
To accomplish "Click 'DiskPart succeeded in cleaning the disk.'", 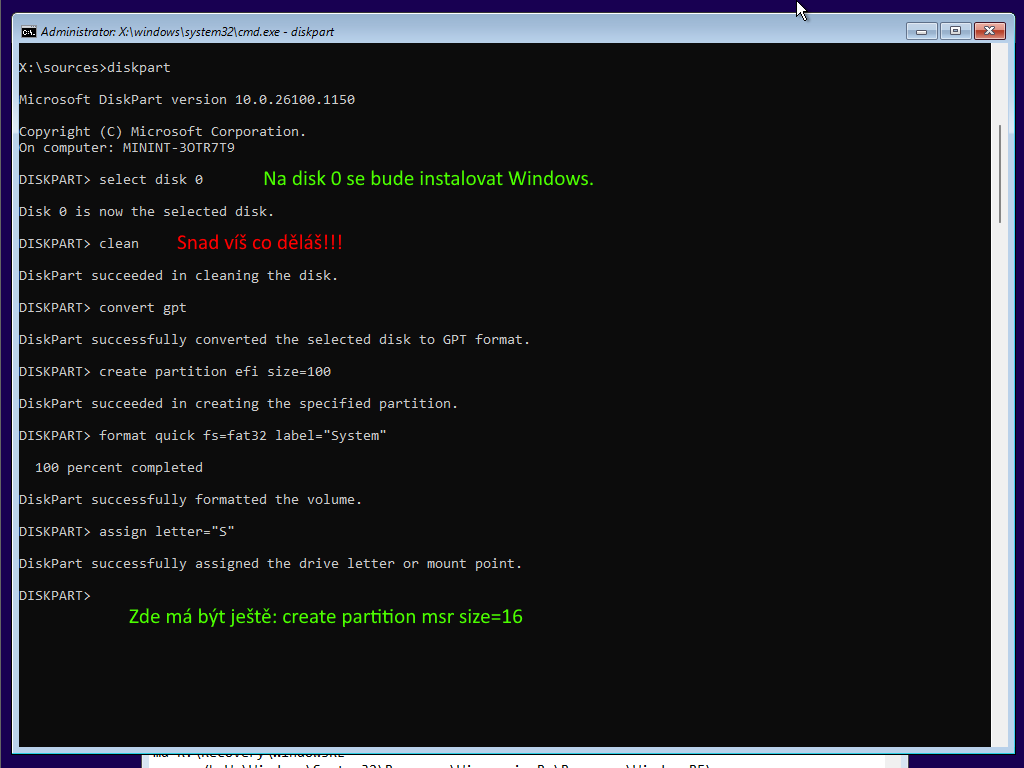I will click(178, 275).
